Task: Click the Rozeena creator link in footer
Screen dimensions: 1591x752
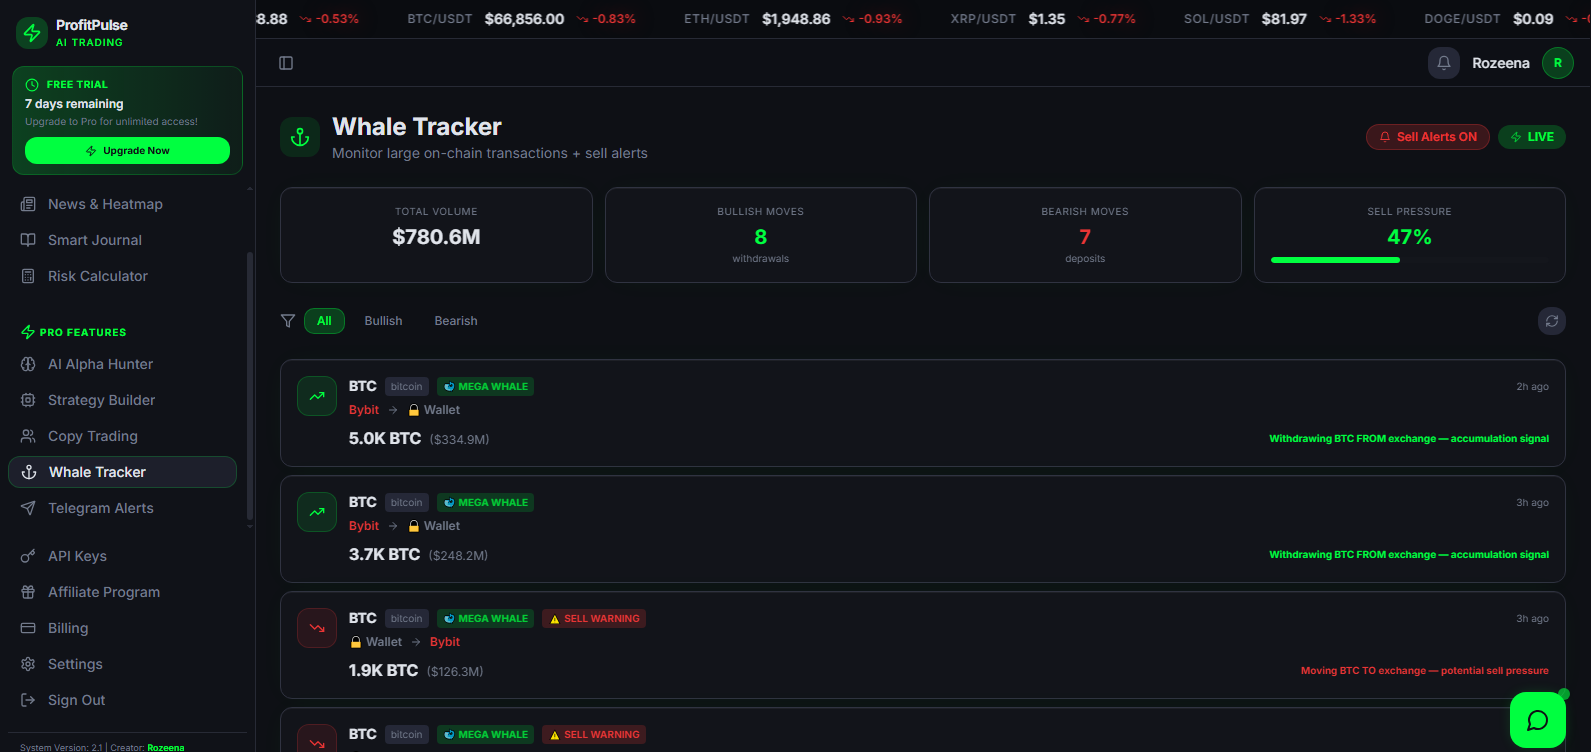Action: [166, 747]
